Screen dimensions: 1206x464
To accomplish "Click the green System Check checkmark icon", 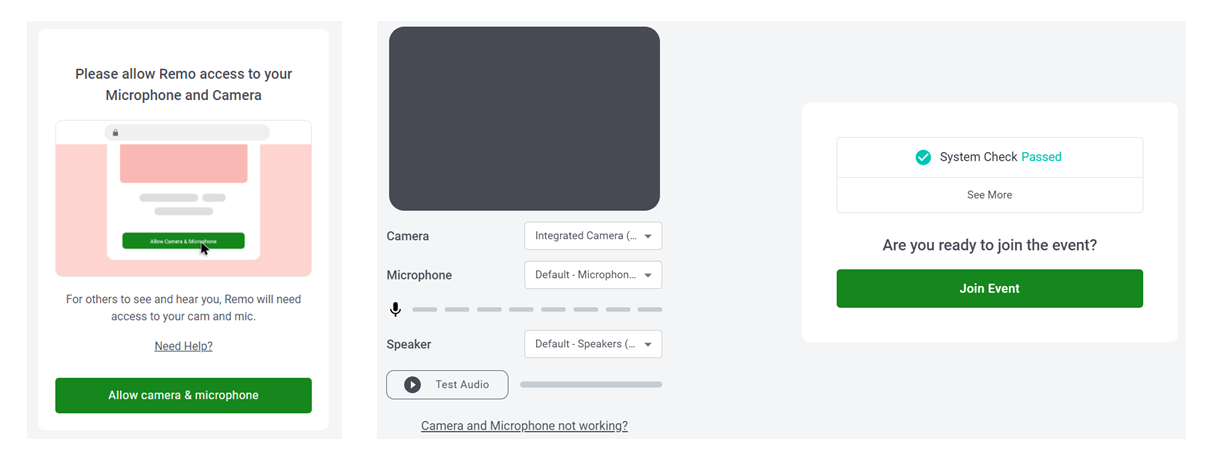I will 923,157.
